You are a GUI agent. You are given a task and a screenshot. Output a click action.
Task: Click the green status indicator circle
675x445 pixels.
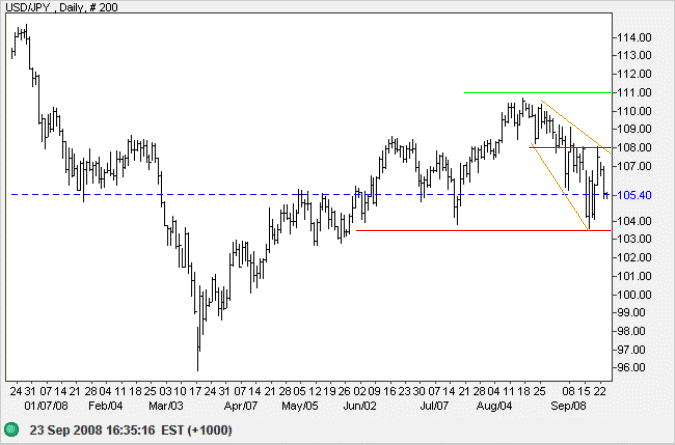click(x=11, y=429)
